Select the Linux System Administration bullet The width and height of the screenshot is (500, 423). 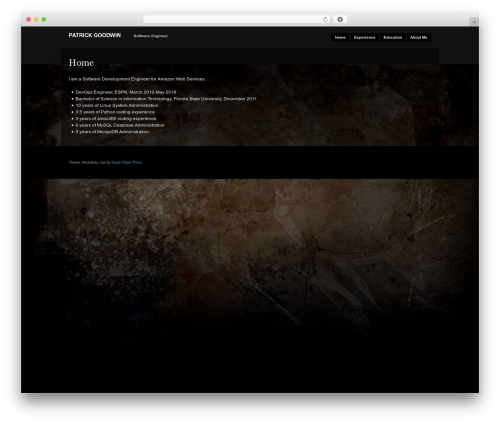point(117,105)
